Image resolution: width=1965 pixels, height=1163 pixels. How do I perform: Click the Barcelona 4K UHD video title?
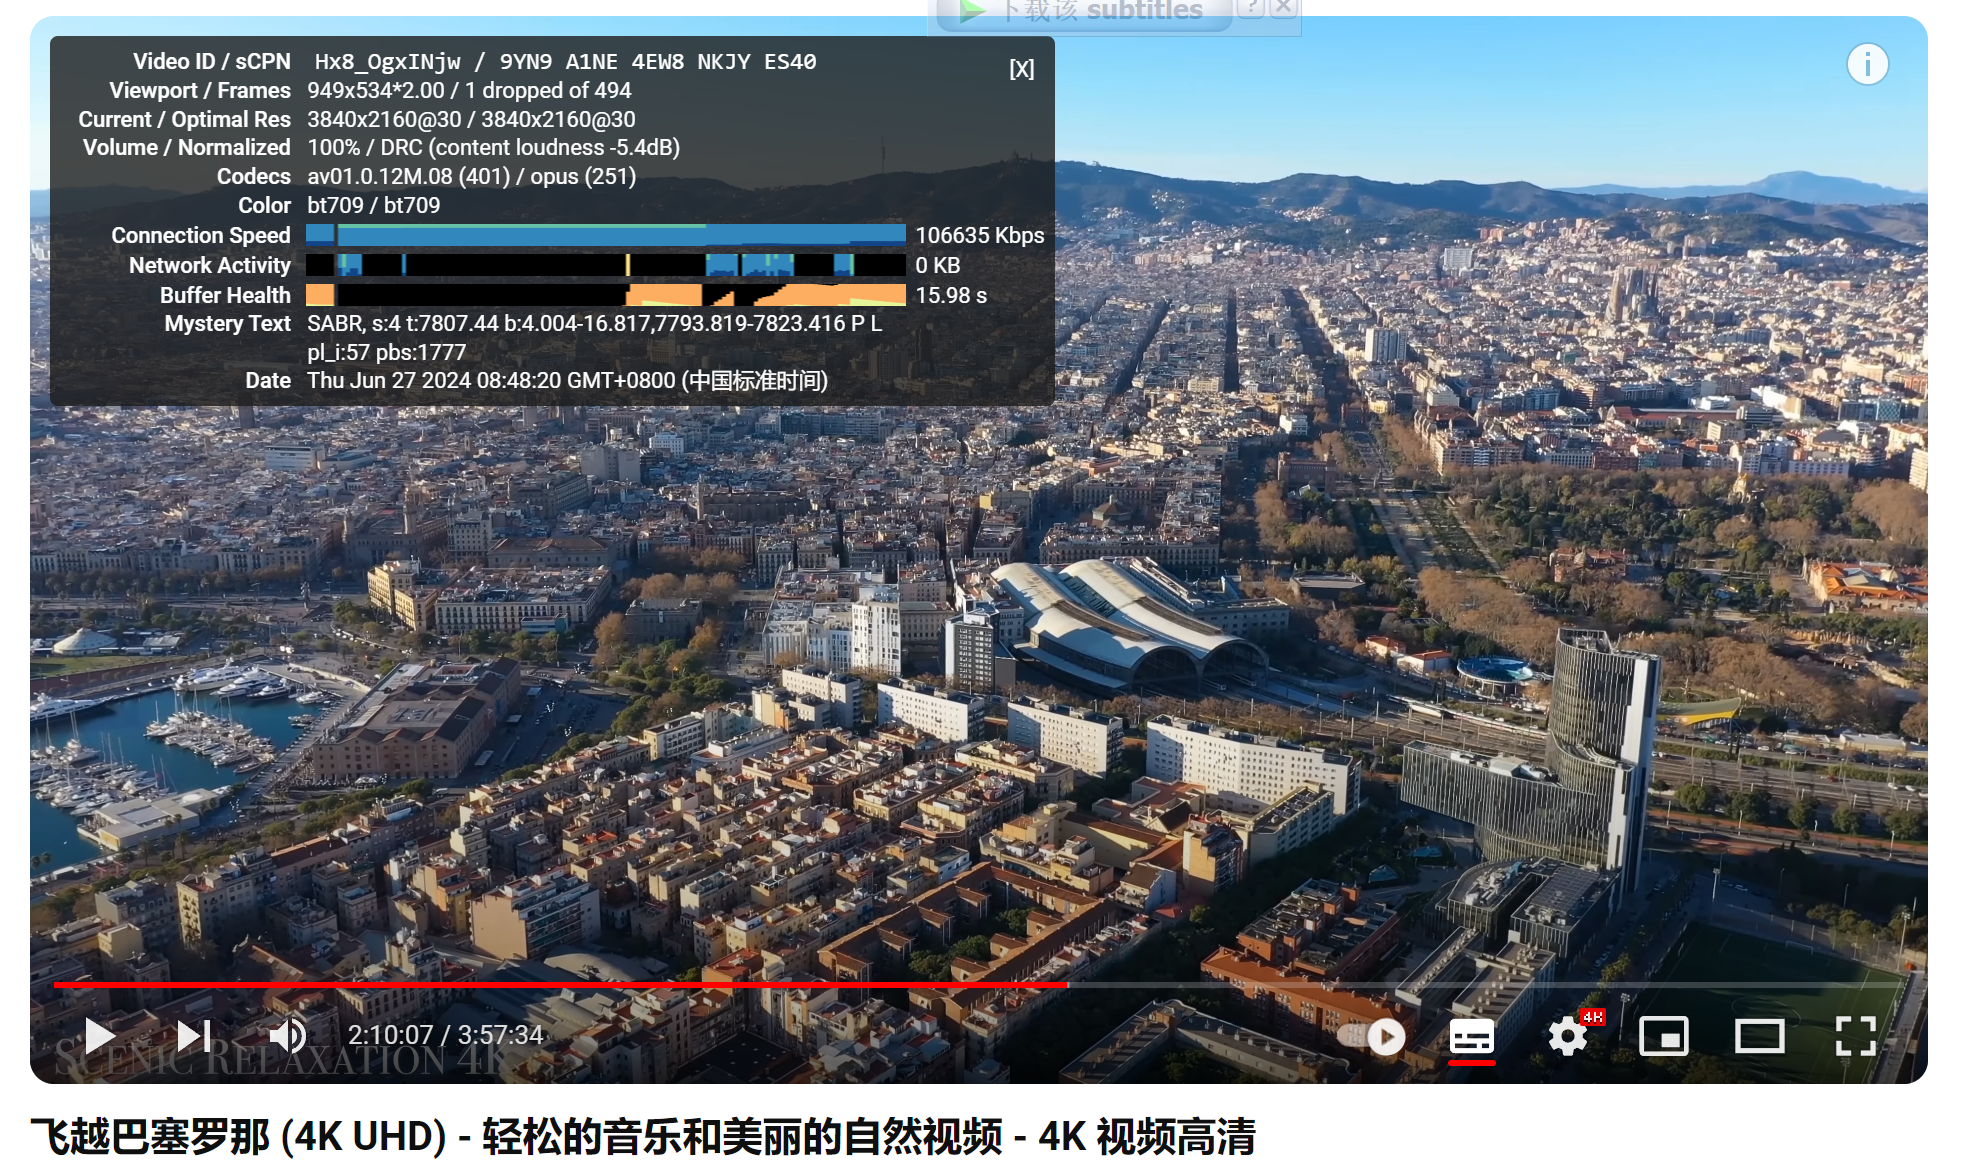click(642, 1137)
